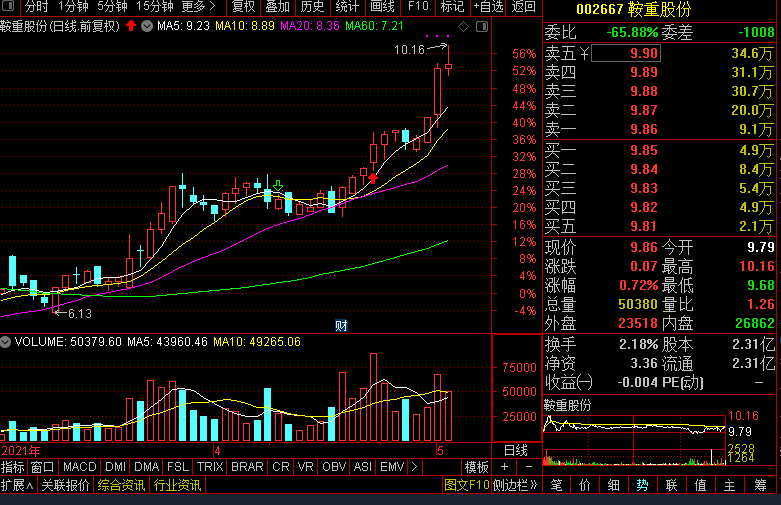Viewport: 781px width, 505px height.
Task: Zoom in chart with plus button
Action: point(505,467)
